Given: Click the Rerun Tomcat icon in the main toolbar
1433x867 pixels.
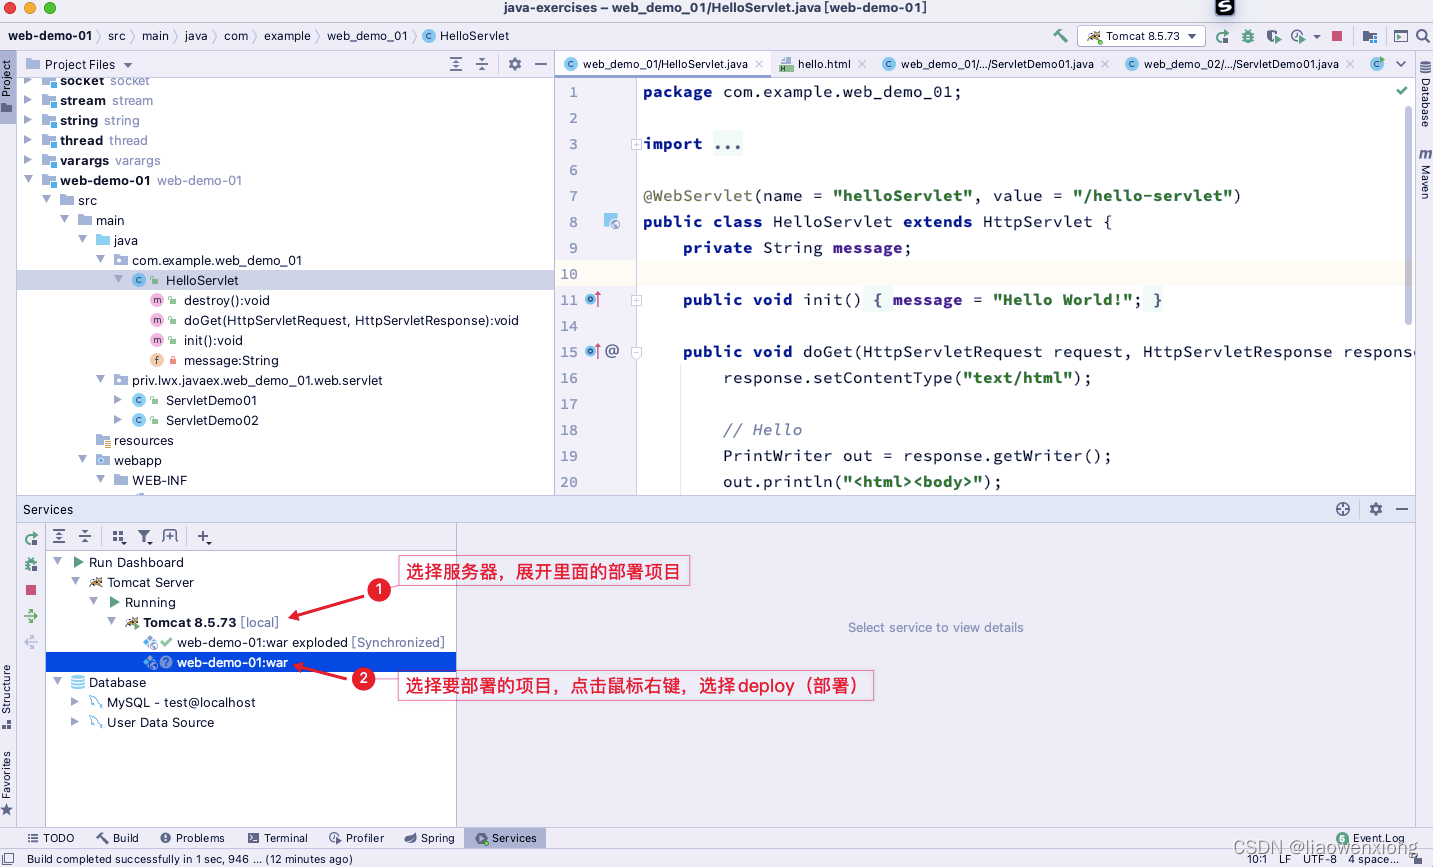Looking at the screenshot, I should [1222, 36].
